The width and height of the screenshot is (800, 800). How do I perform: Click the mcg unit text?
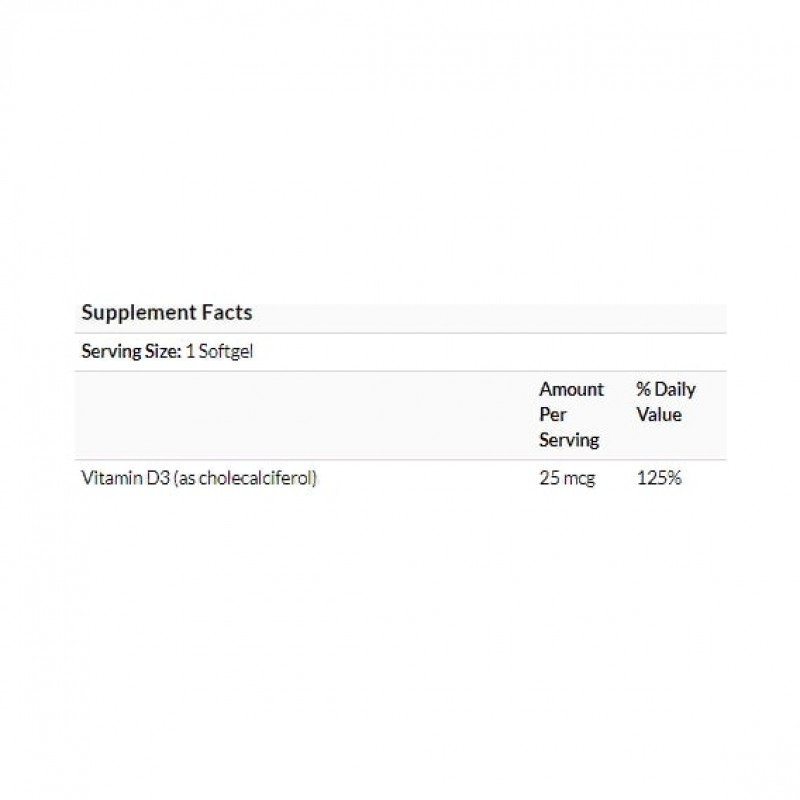pos(578,479)
